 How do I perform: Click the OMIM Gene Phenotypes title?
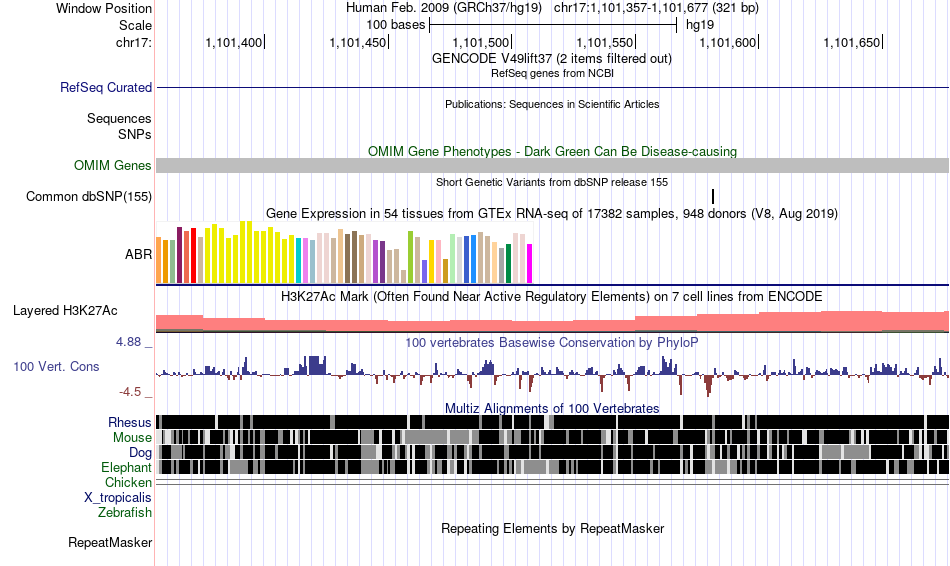(552, 151)
